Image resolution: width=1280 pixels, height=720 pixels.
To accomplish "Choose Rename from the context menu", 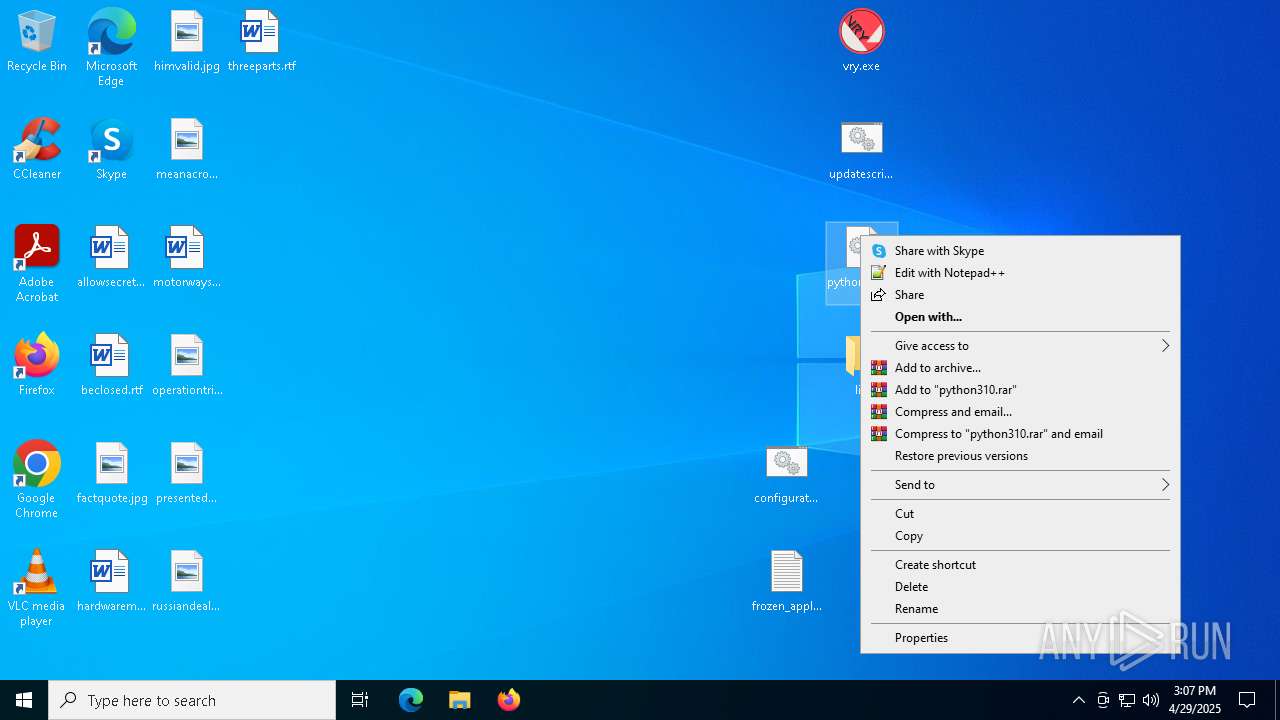I will 1020,609.
